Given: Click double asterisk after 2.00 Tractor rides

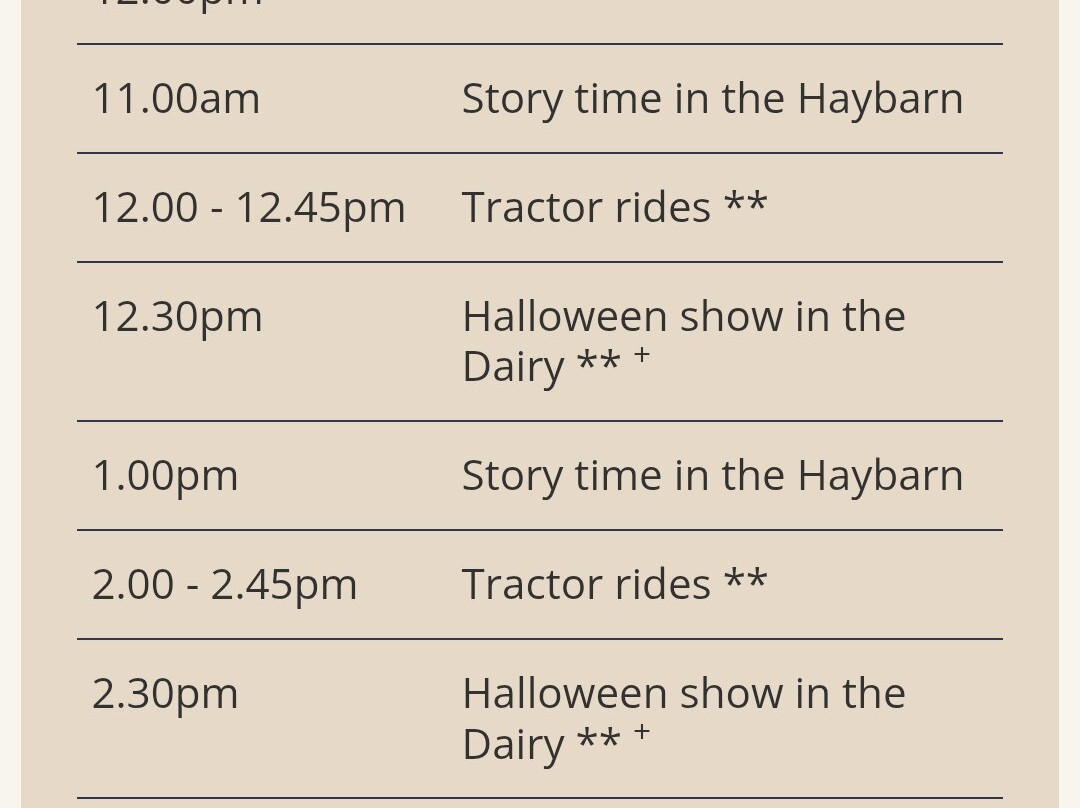Looking at the screenshot, I should click(745, 581).
